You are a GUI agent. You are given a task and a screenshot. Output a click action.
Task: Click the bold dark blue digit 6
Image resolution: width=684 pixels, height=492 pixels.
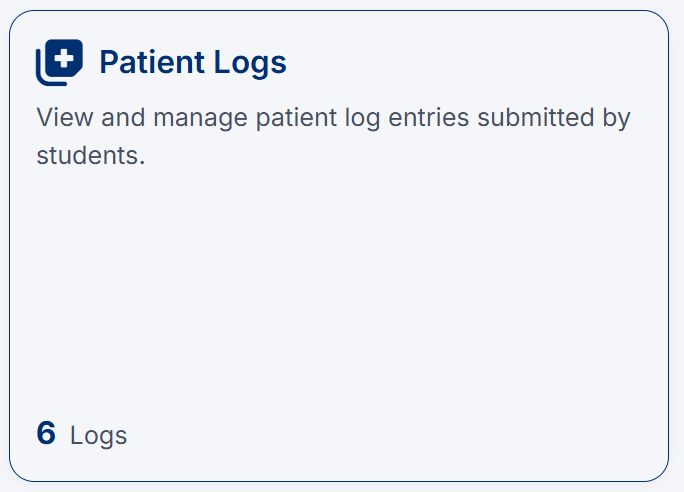tap(46, 434)
